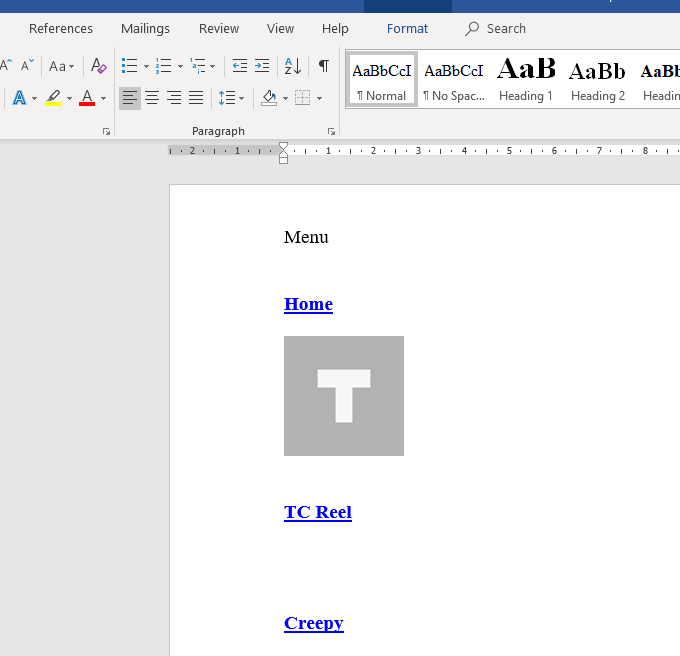
Task: Apply the yellow text highlight color
Action: 54,98
